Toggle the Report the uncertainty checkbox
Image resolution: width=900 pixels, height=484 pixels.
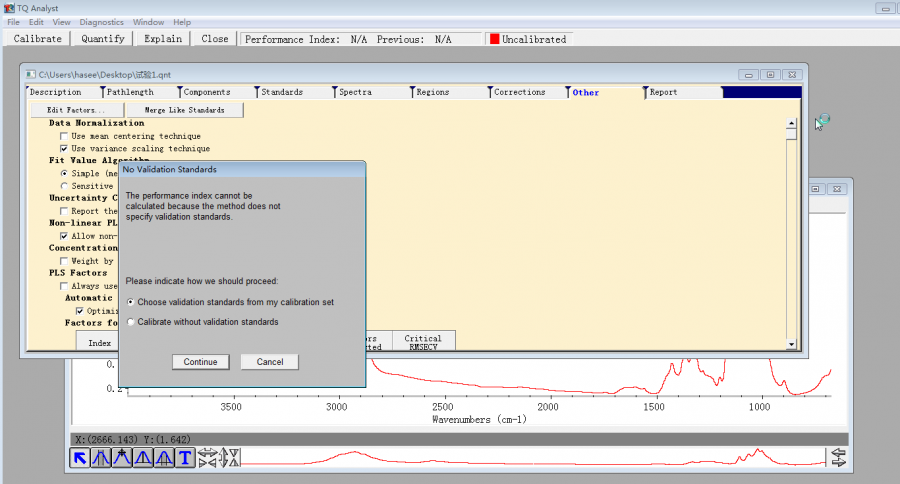pos(64,211)
